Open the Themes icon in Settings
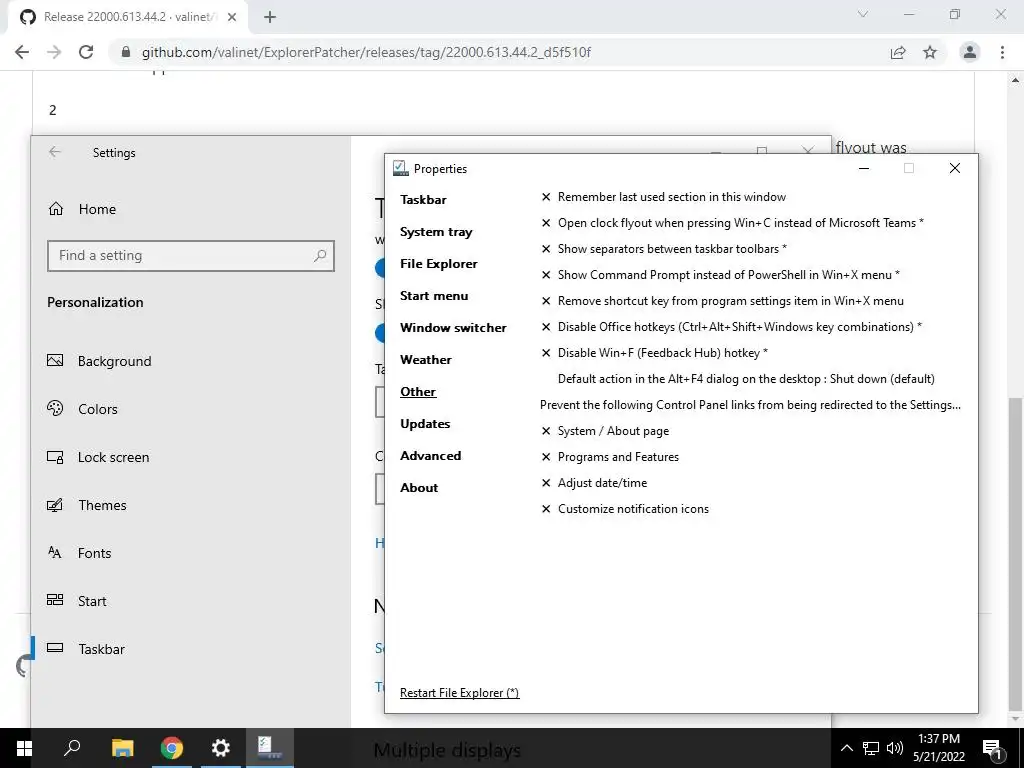 pyautogui.click(x=55, y=505)
